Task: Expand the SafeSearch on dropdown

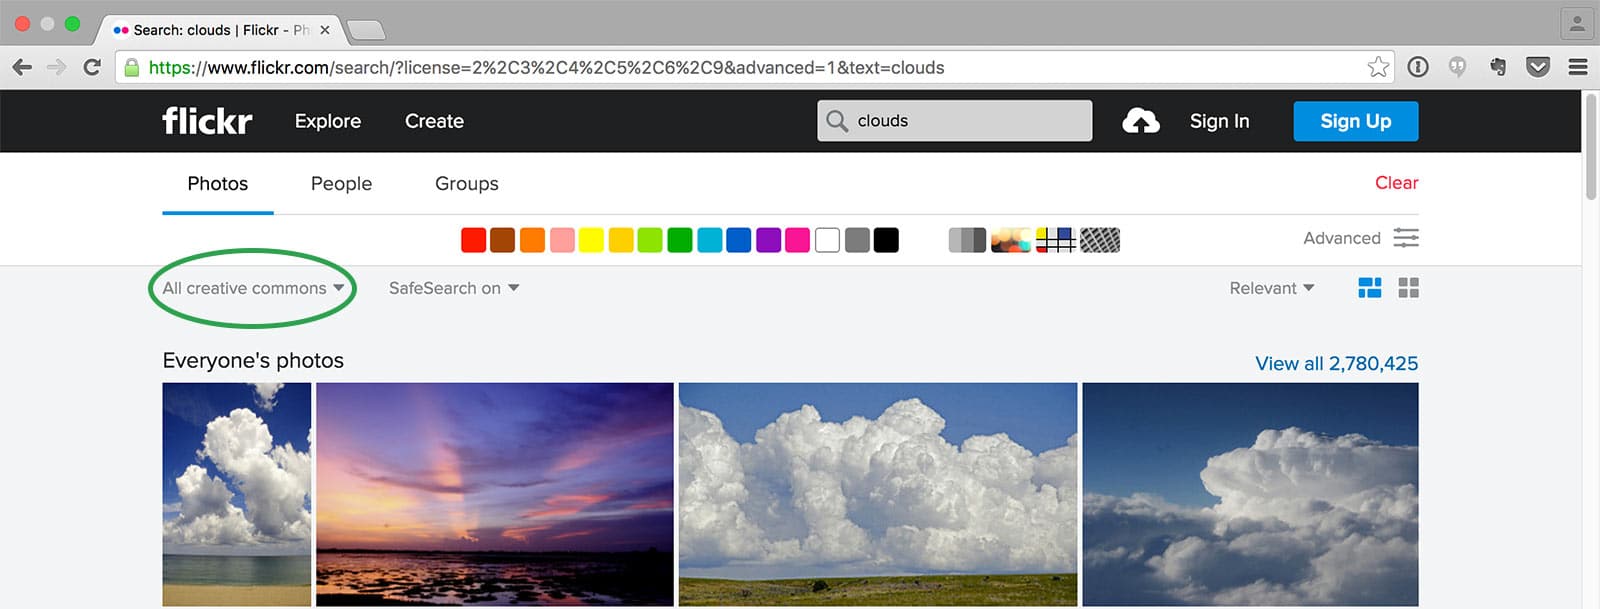Action: (x=453, y=288)
